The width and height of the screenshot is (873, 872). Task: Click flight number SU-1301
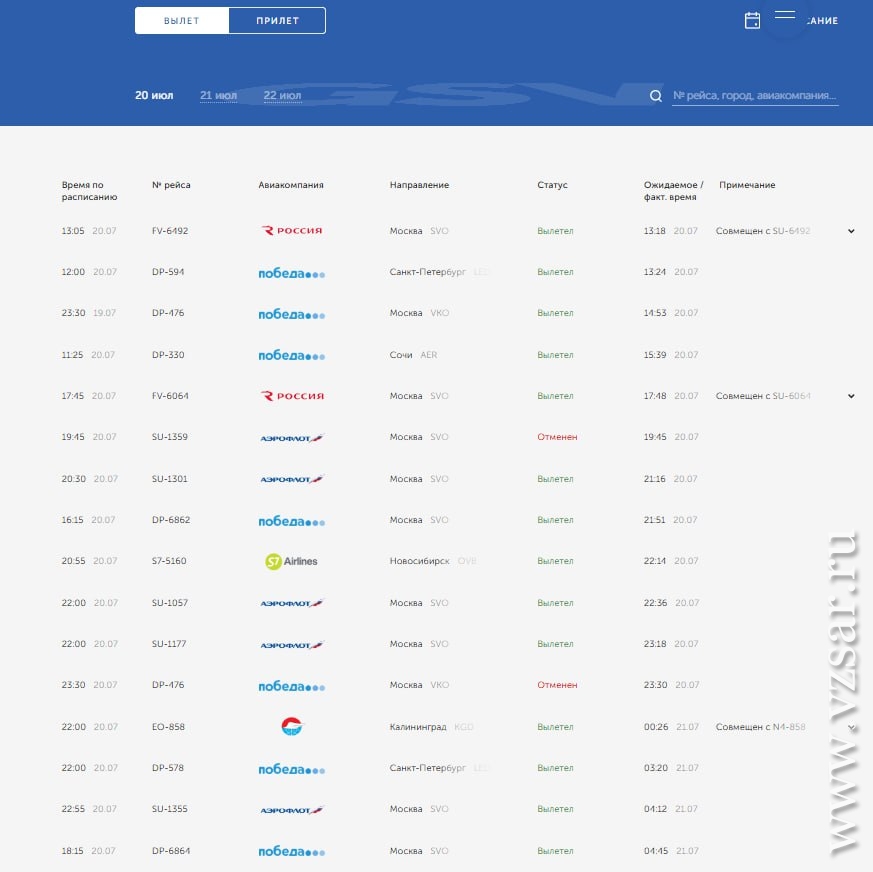170,478
